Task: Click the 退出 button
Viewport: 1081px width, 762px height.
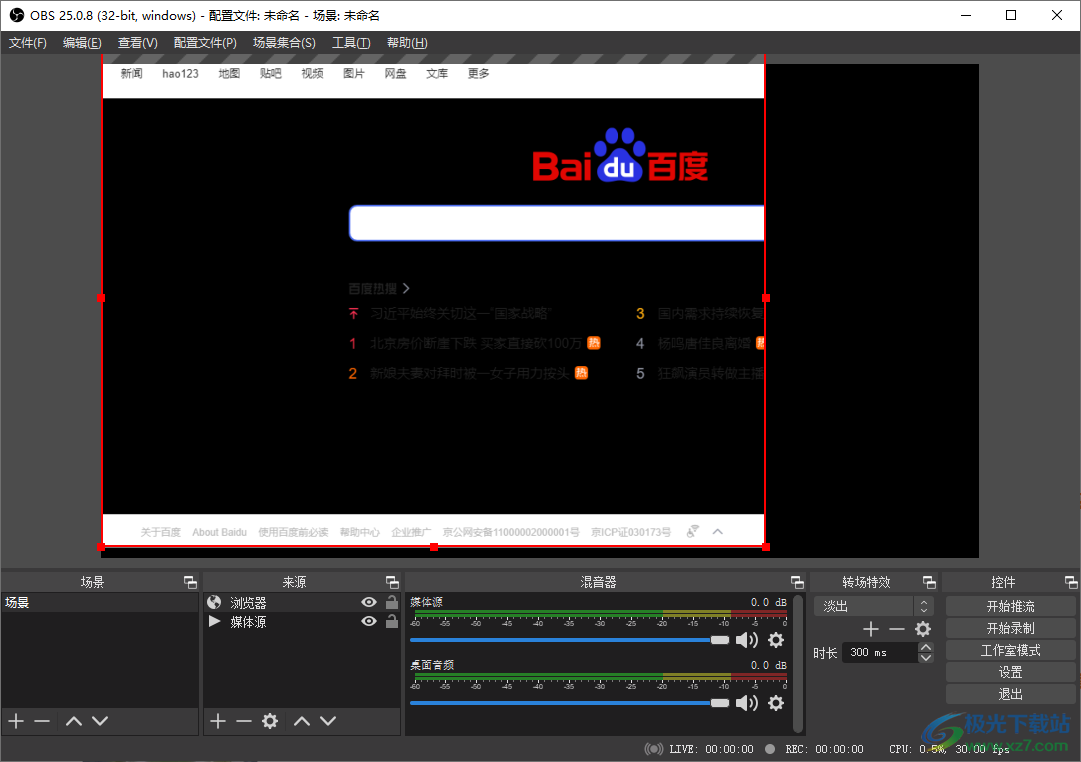Action: (1010, 694)
